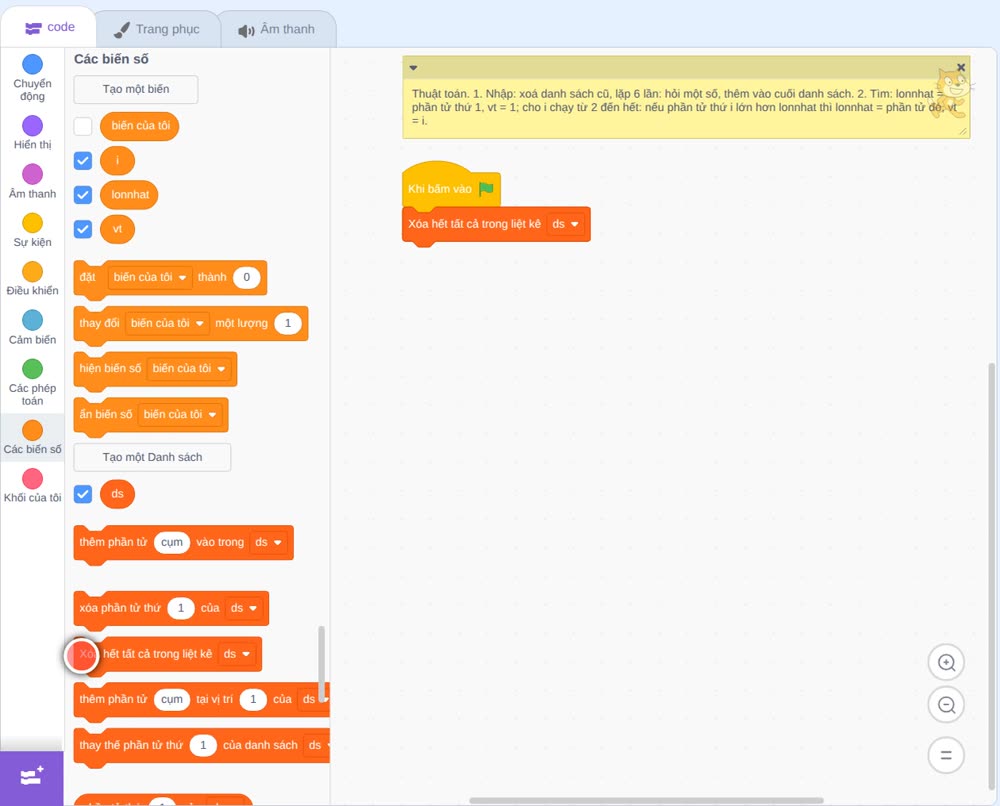Screen dimensions: 1000x806
Task: Select the Các biến số category
Action: pos(32,437)
